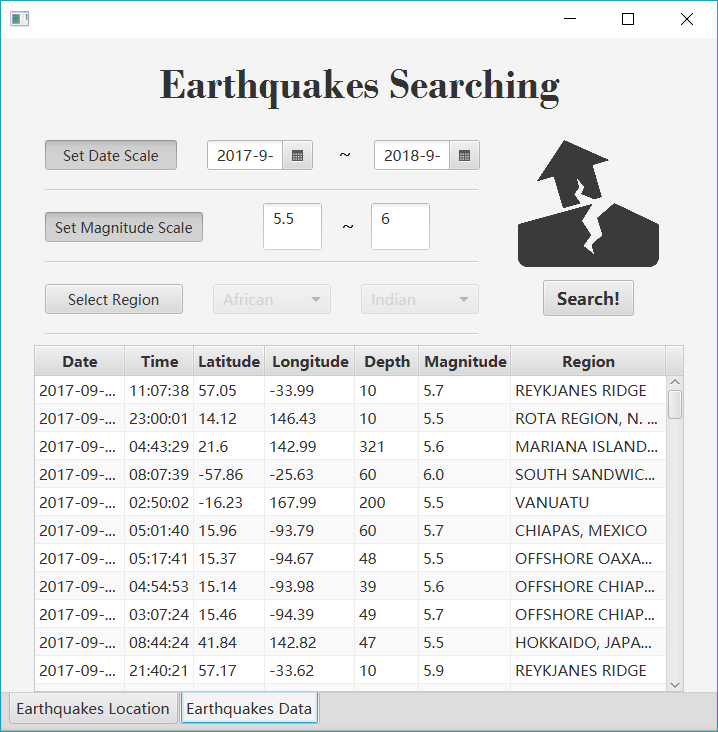Viewport: 718px width, 732px height.
Task: Click the magnitude cell 5.9
Action: (x=465, y=670)
